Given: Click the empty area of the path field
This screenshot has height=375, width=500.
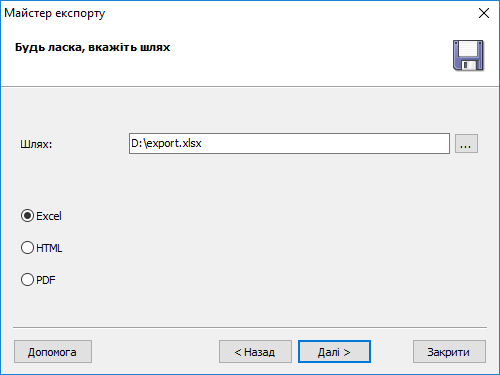Looking at the screenshot, I should tap(325, 144).
